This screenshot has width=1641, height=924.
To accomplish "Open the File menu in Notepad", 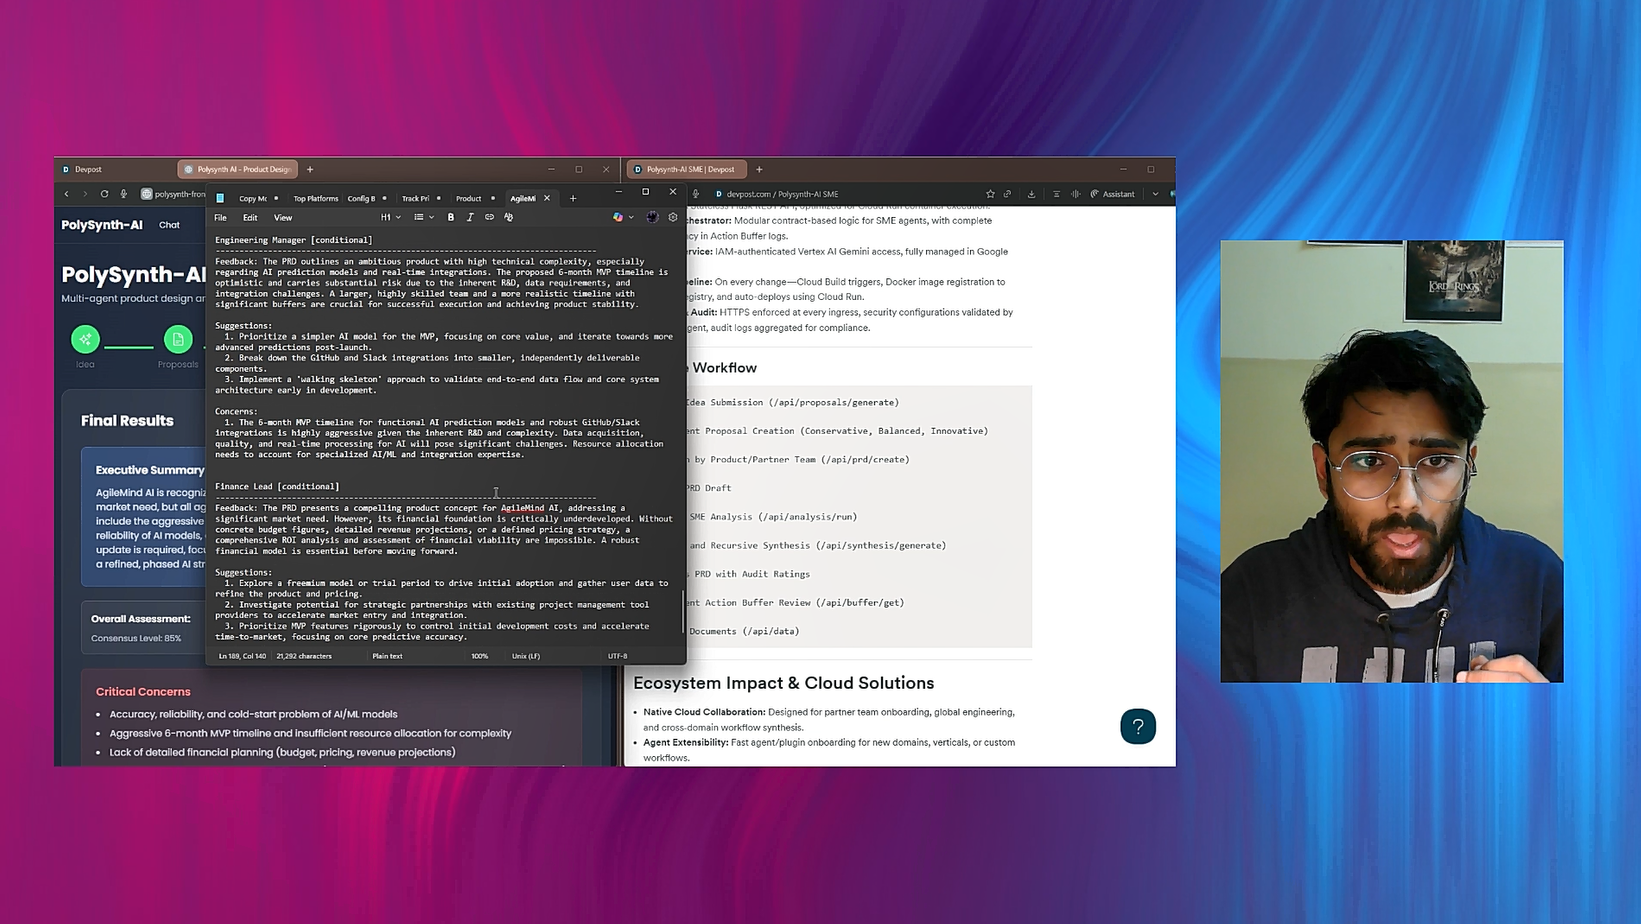I will (221, 217).
